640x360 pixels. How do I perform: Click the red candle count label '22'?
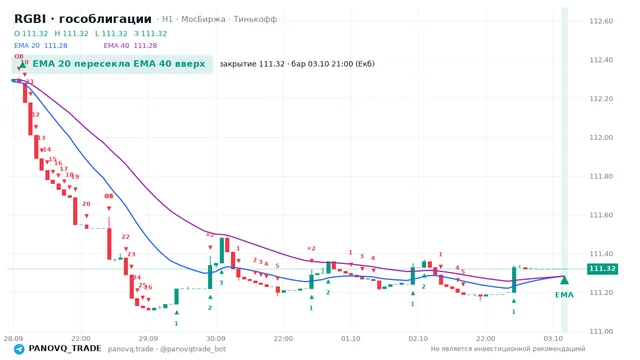coord(125,237)
